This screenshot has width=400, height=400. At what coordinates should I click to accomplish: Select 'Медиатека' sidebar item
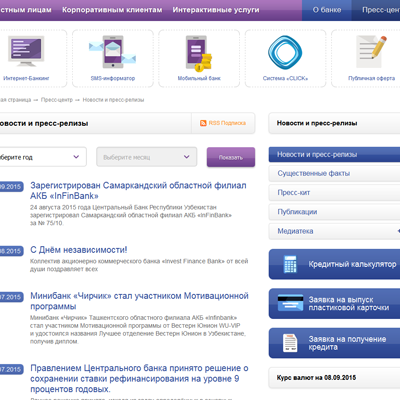334,231
